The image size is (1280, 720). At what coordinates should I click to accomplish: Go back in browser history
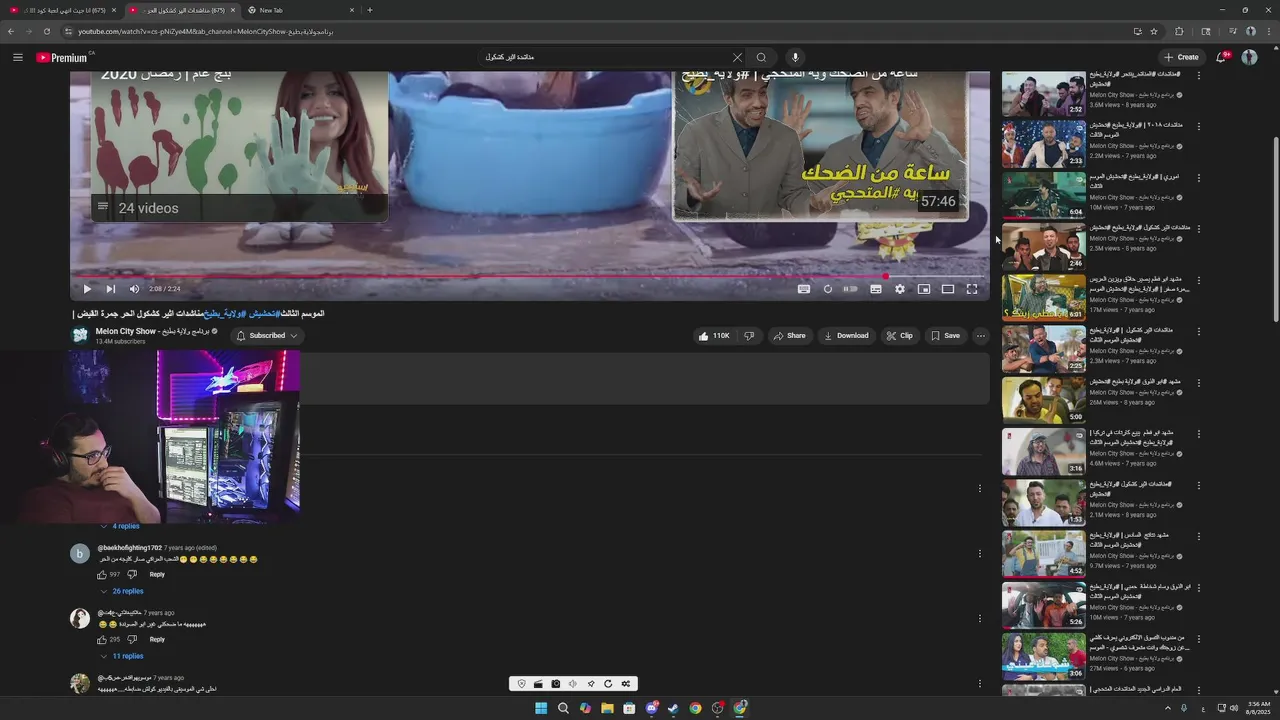[x=11, y=31]
